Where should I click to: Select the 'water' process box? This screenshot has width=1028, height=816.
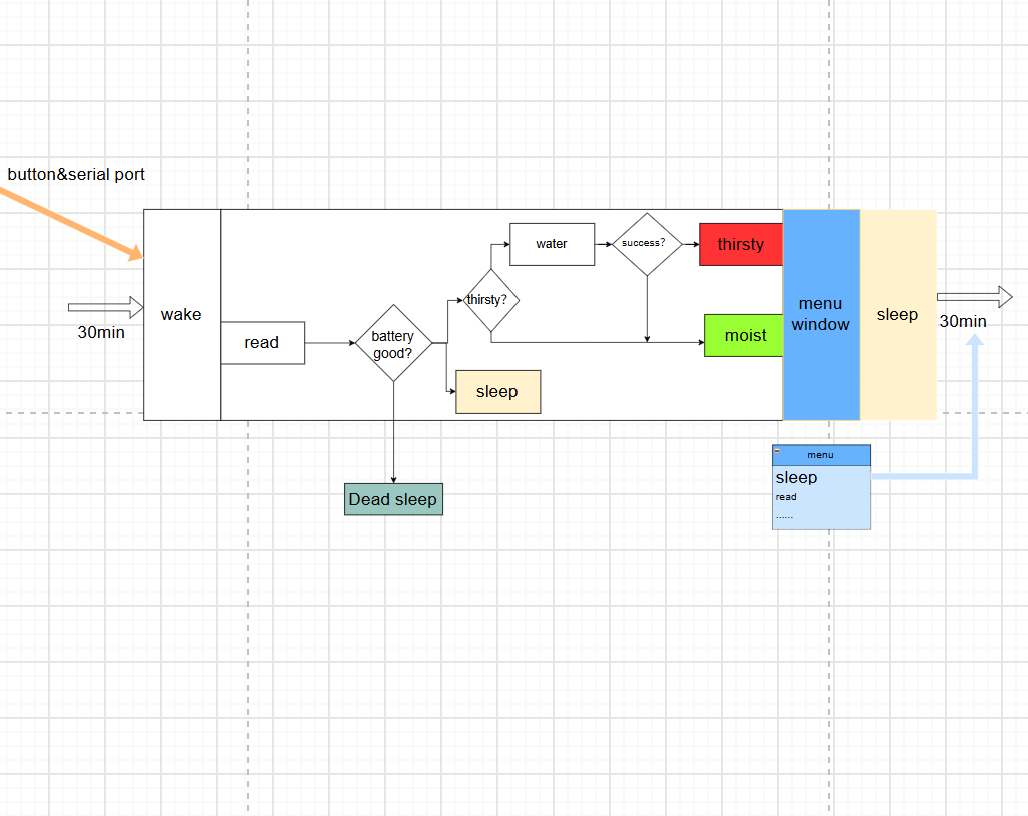(552, 244)
